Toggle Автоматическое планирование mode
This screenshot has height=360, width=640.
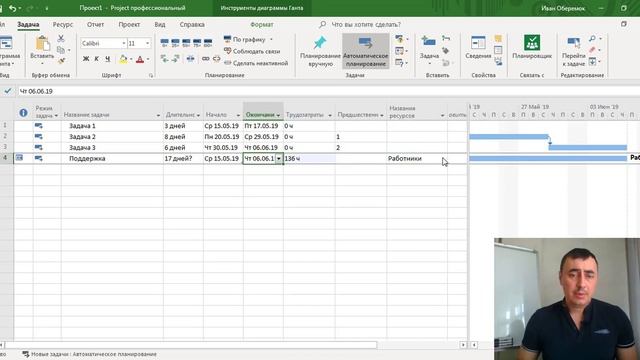[x=366, y=51]
